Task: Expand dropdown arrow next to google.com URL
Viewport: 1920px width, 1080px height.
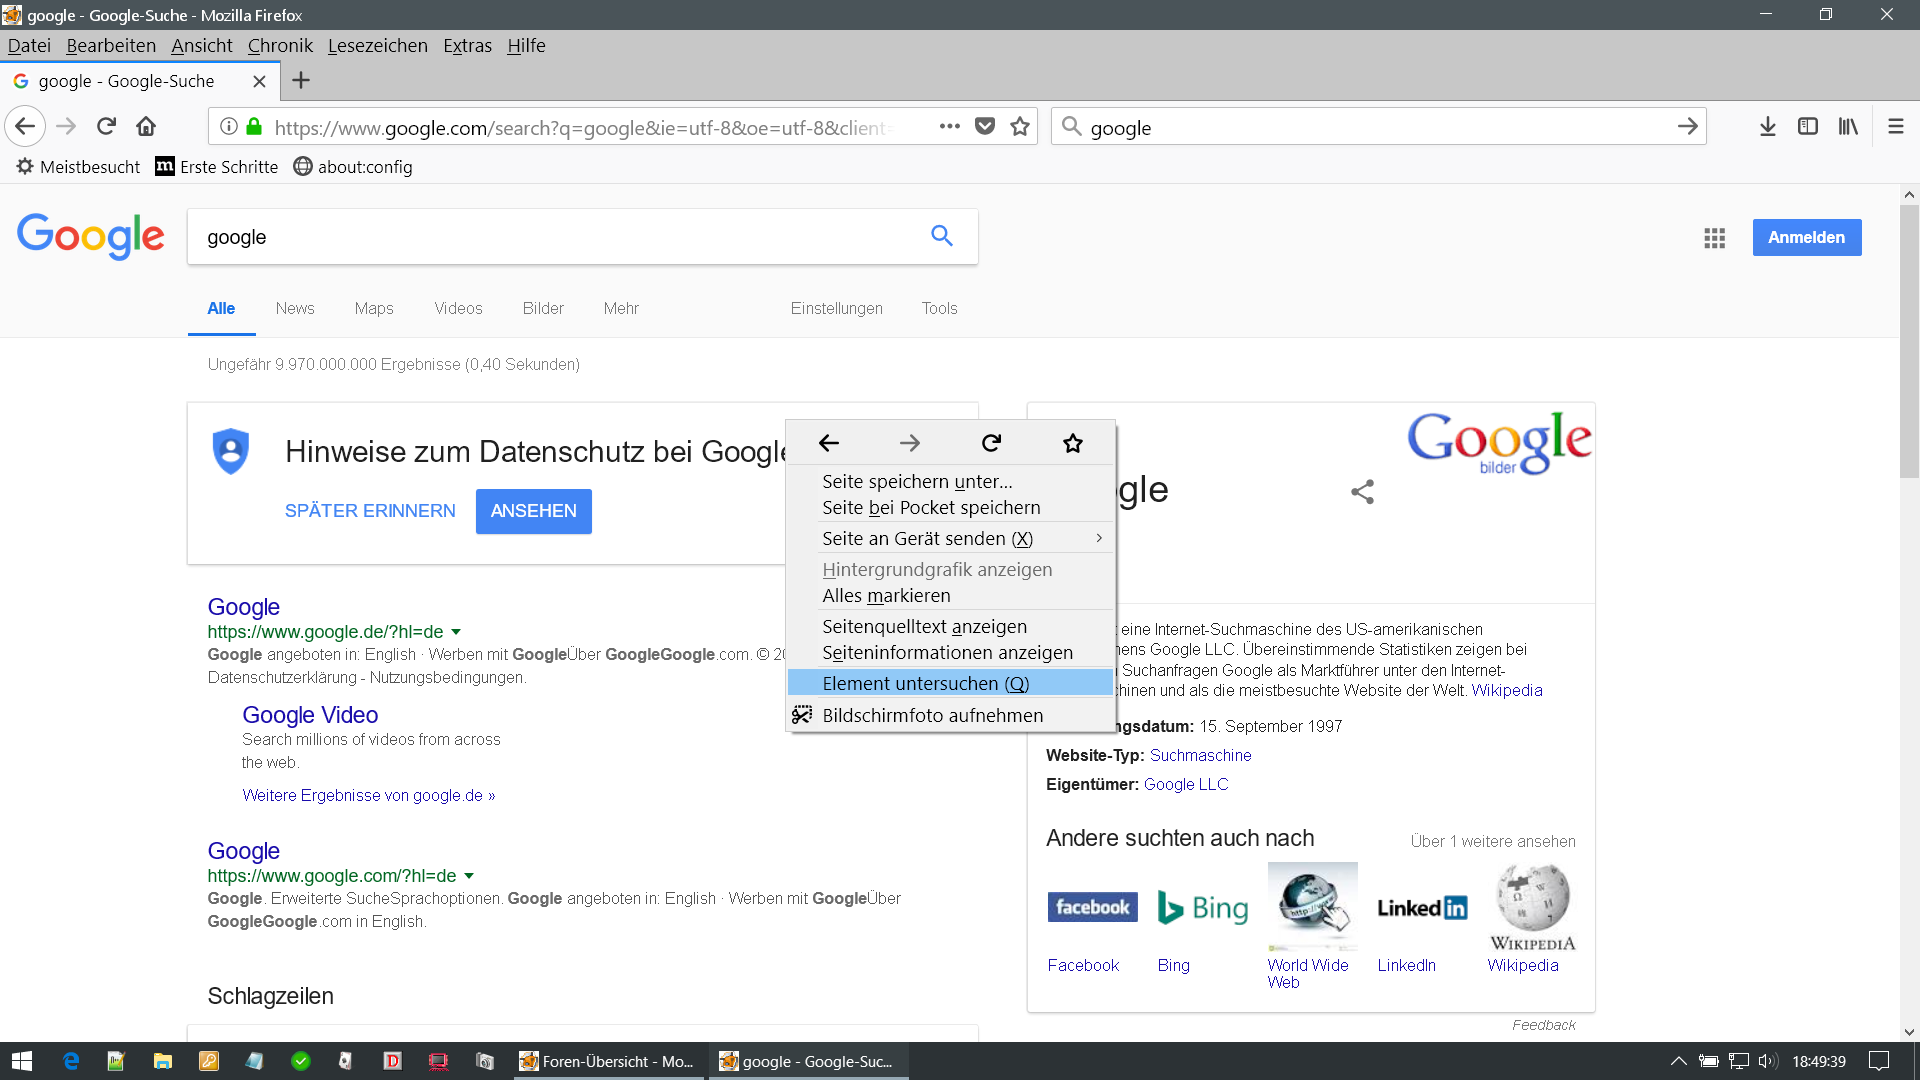Action: click(x=469, y=876)
